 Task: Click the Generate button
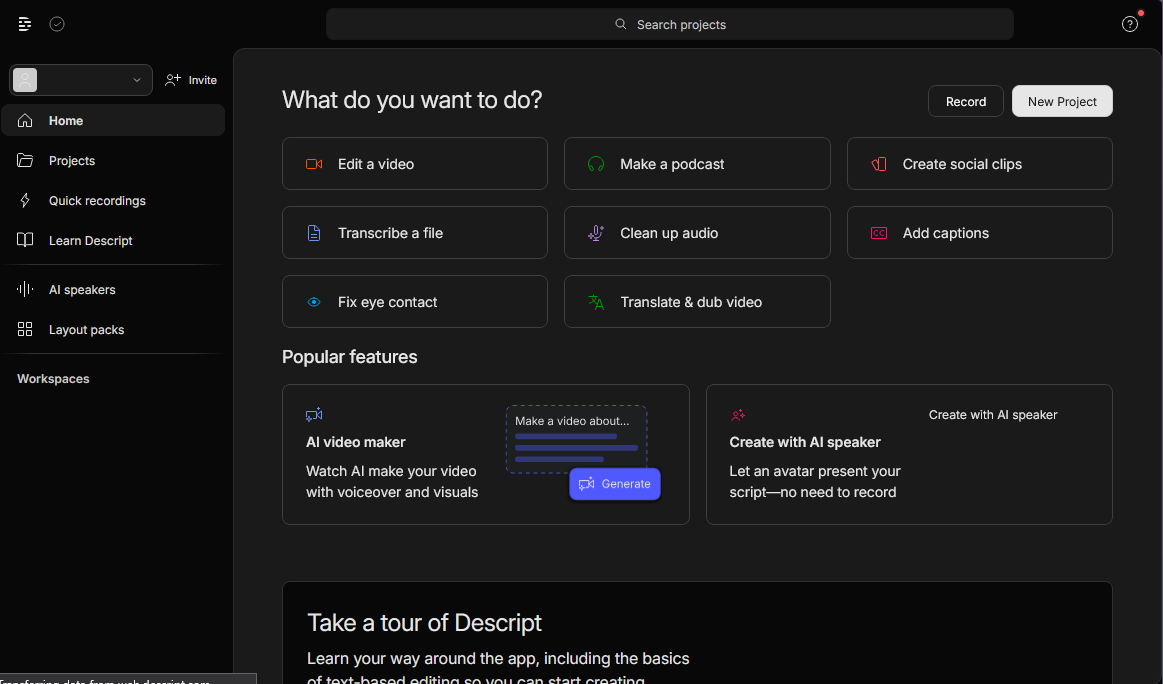coord(615,484)
